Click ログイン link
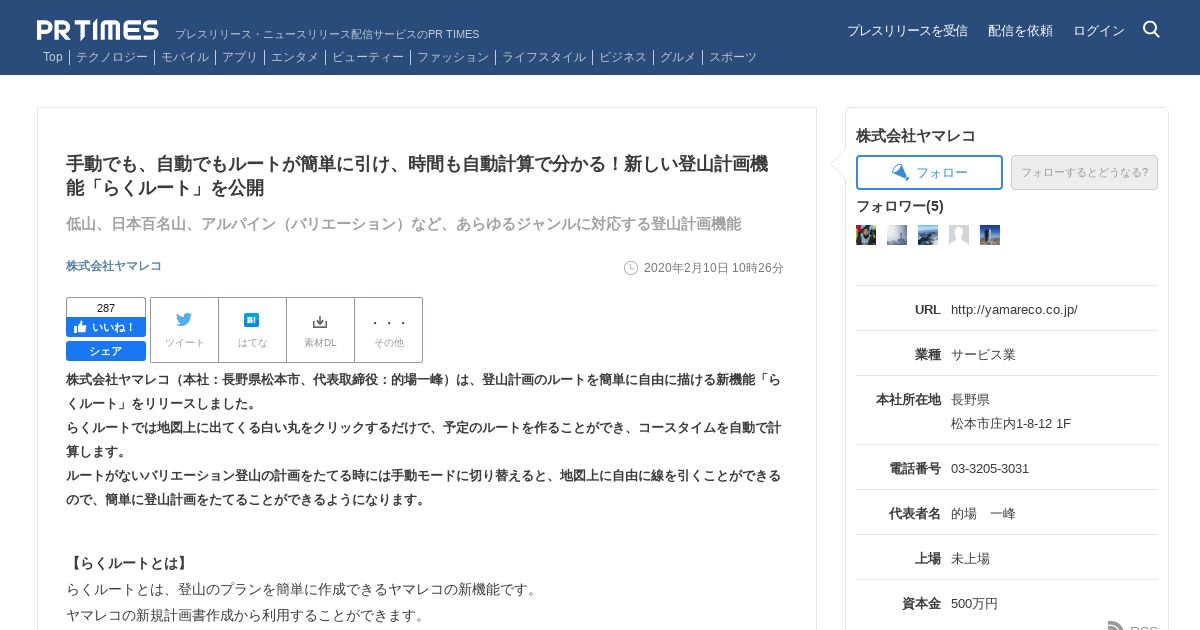Screen dimensions: 1200x630 point(1099,31)
